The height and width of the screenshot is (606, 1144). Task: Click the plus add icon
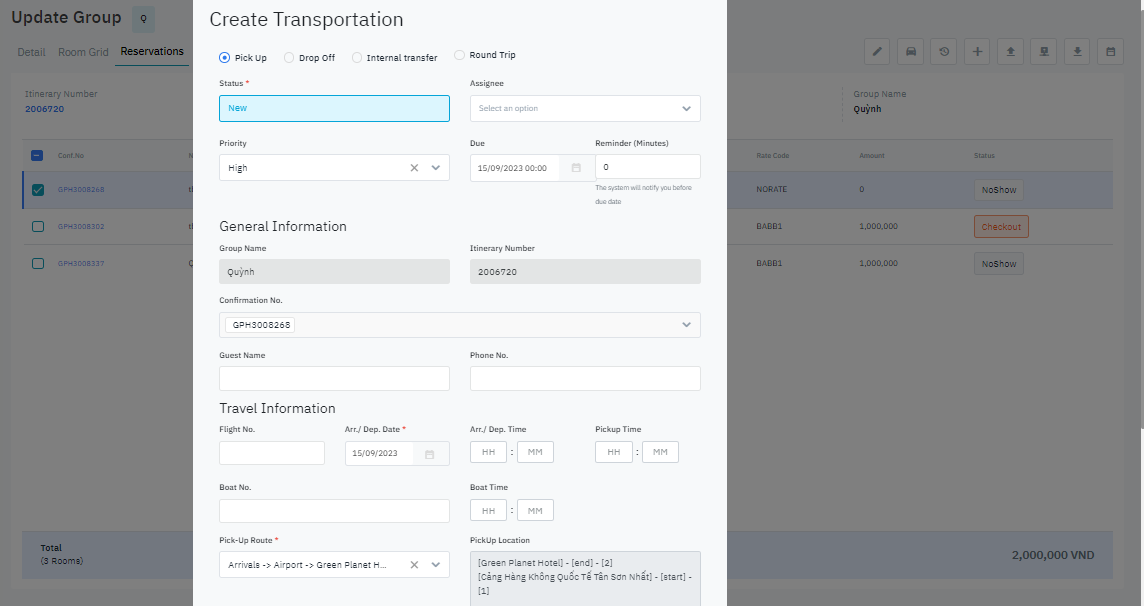(x=977, y=52)
